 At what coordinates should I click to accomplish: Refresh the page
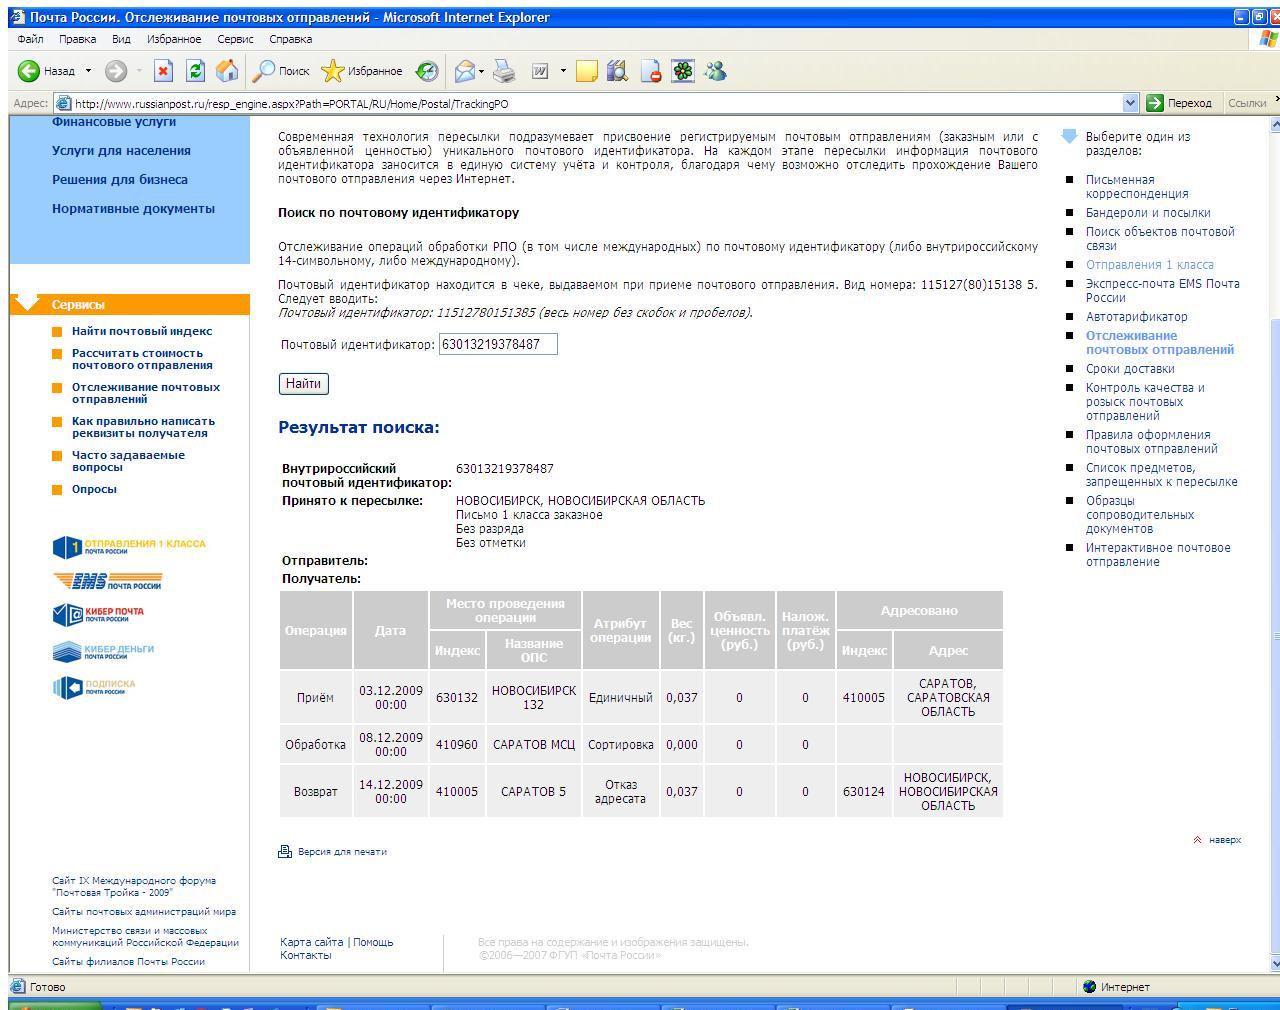pos(195,71)
